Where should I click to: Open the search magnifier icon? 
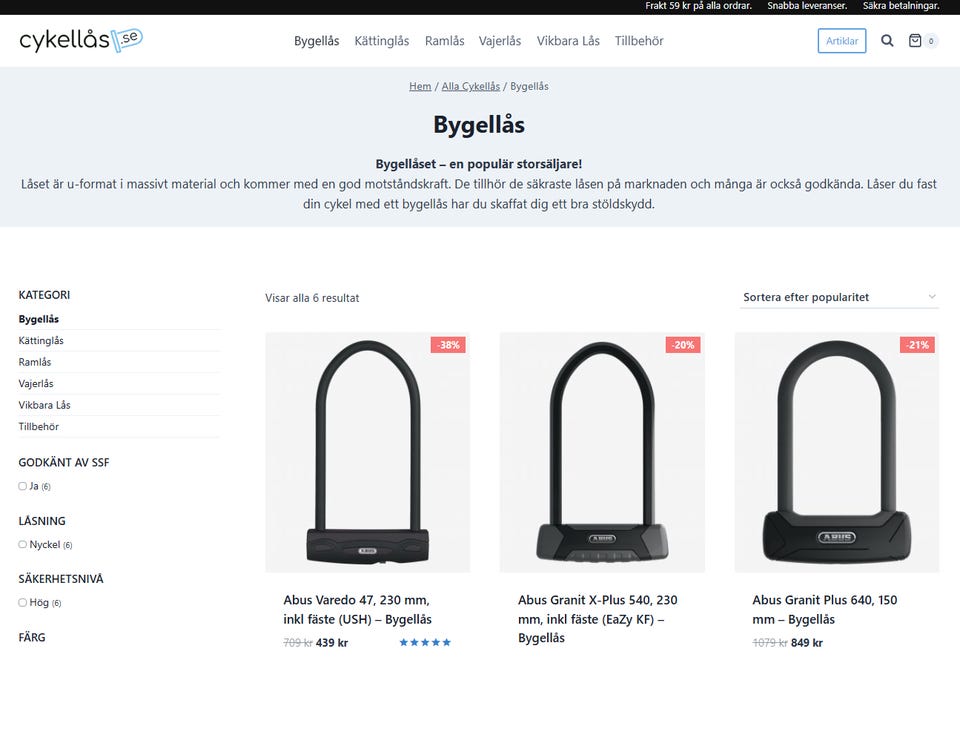887,41
